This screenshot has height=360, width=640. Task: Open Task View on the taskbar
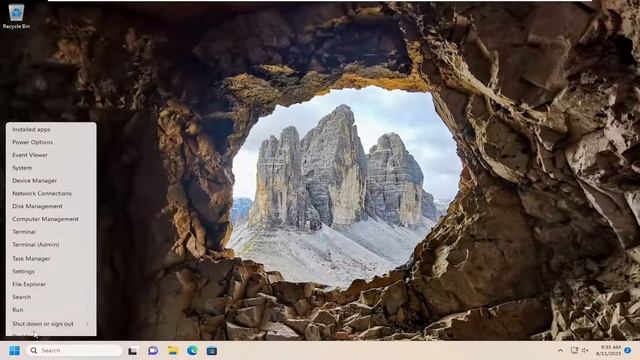point(133,351)
